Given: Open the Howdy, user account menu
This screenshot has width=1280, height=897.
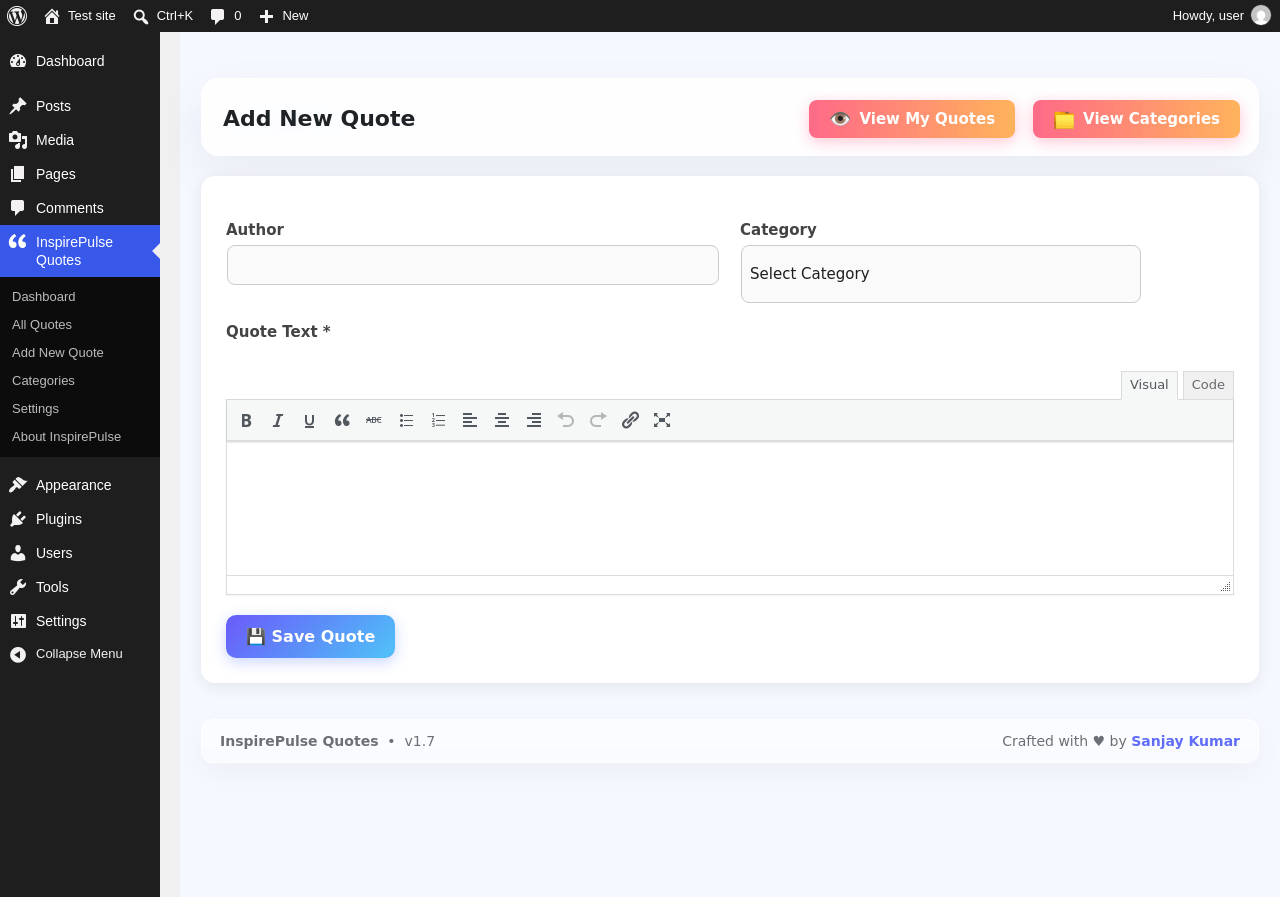Looking at the screenshot, I should point(1221,16).
